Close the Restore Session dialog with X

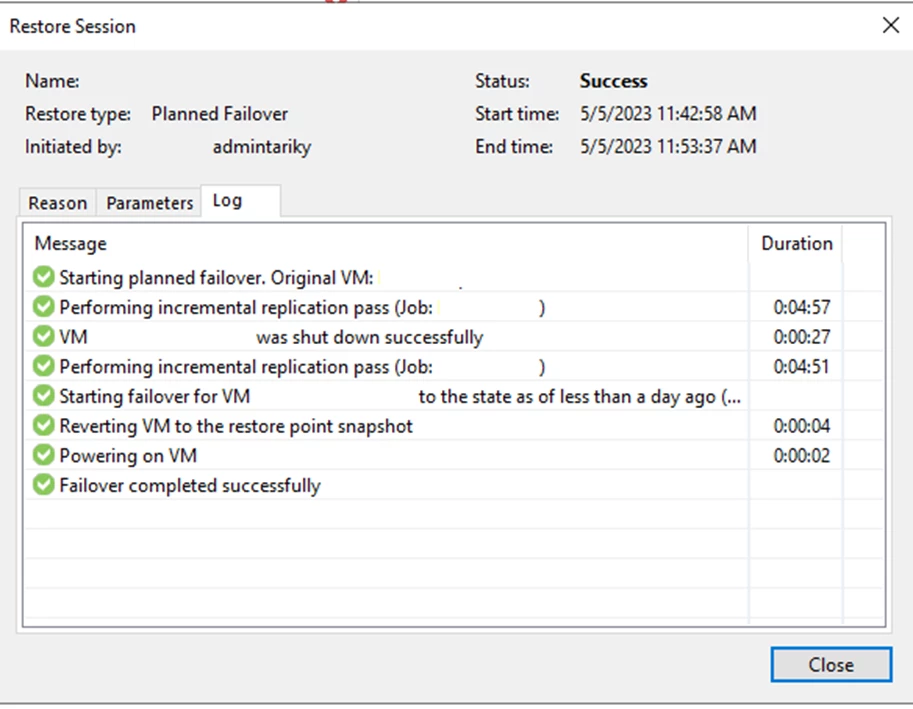890,26
